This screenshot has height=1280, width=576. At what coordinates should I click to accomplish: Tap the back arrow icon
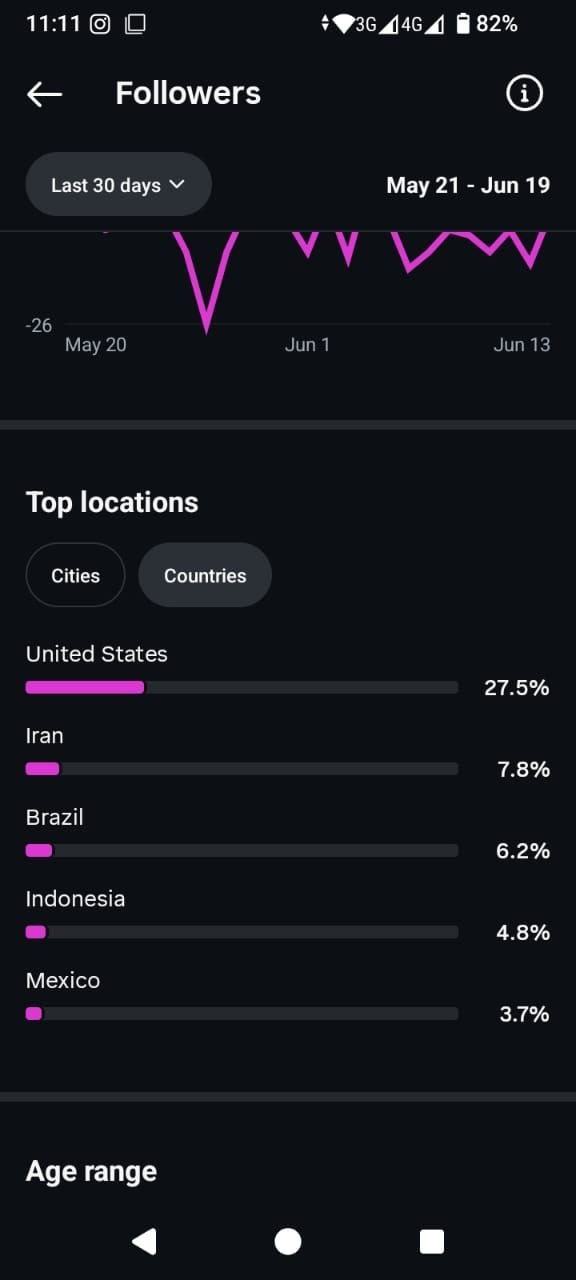tap(44, 94)
